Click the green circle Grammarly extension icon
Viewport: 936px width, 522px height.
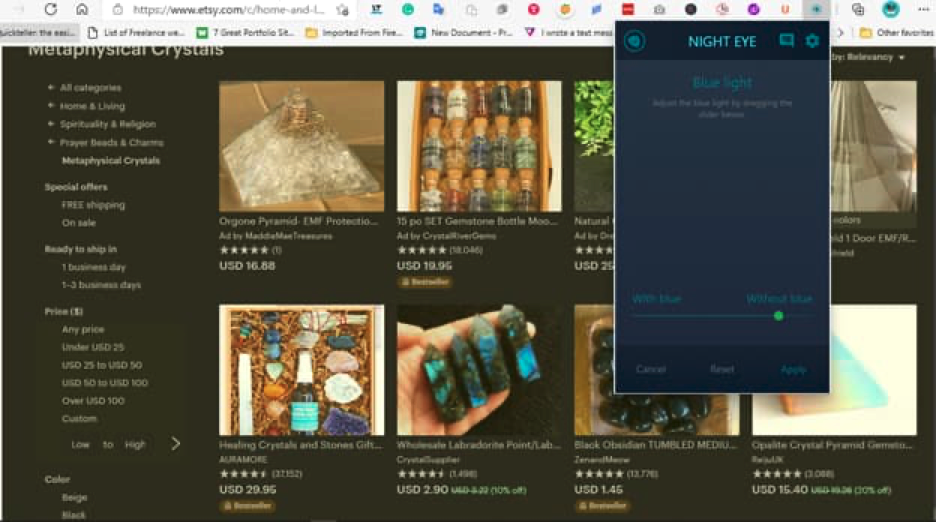click(408, 9)
